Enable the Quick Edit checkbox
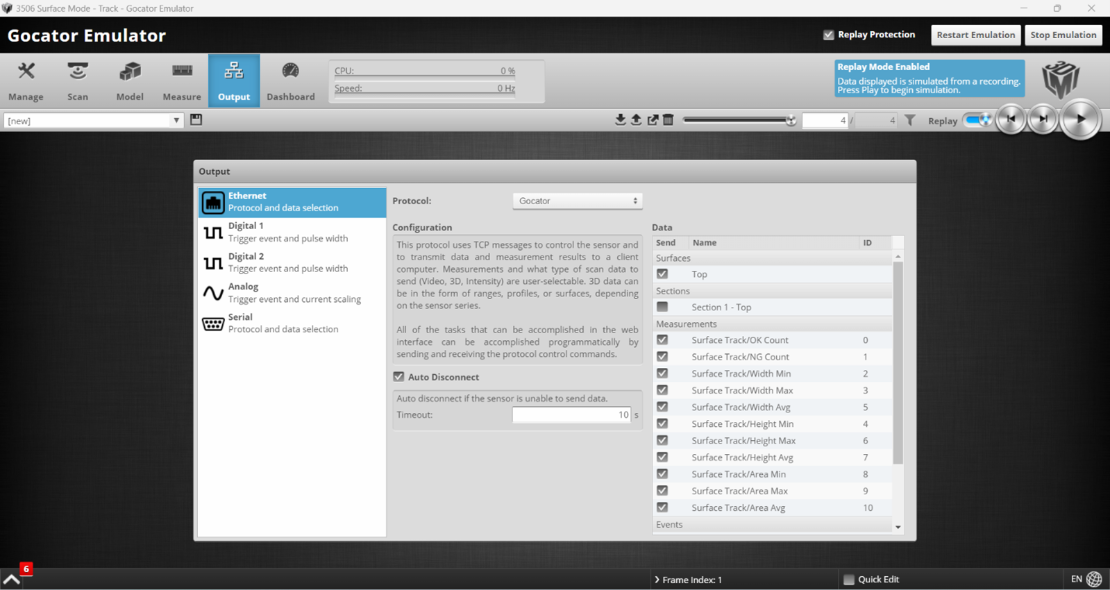This screenshot has height=590, width=1110. [849, 579]
